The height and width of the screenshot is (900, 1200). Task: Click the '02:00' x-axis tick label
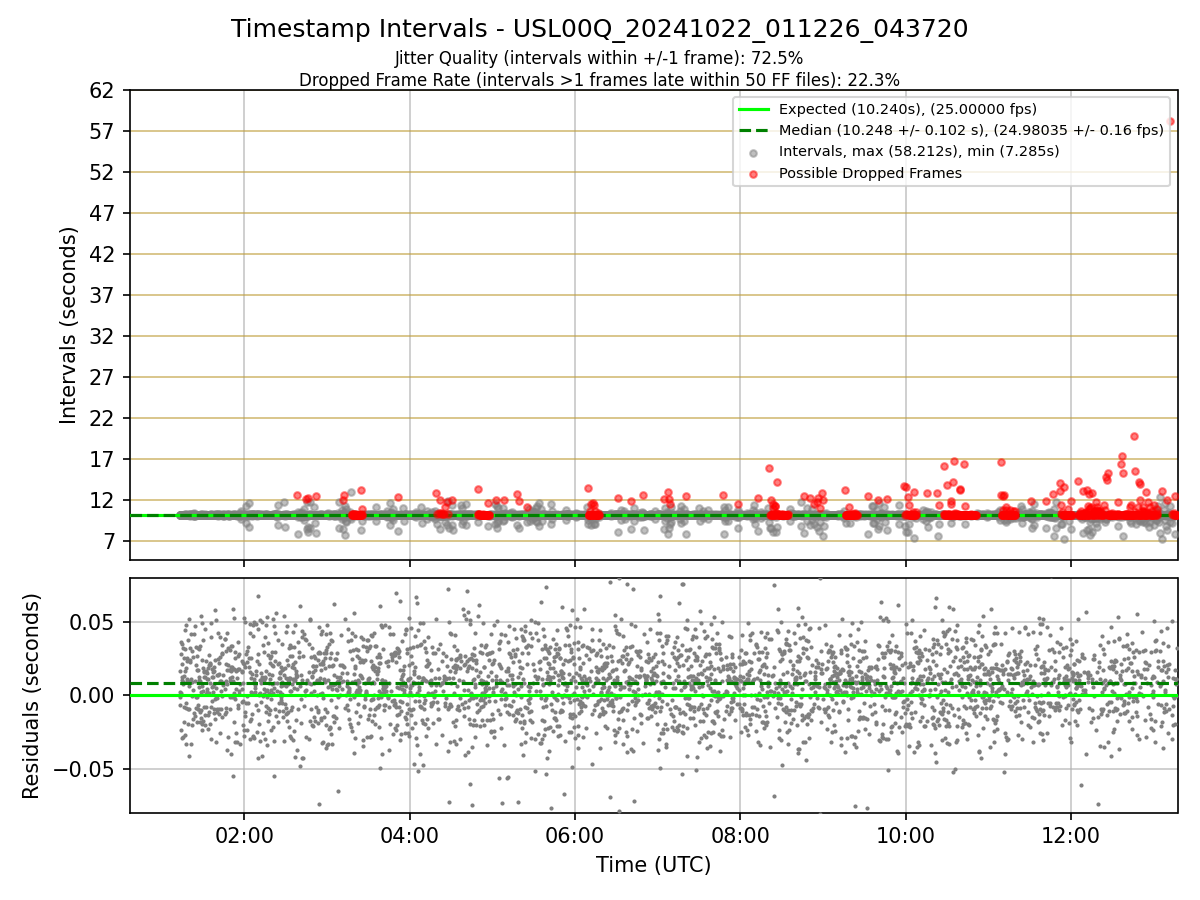[x=244, y=834]
